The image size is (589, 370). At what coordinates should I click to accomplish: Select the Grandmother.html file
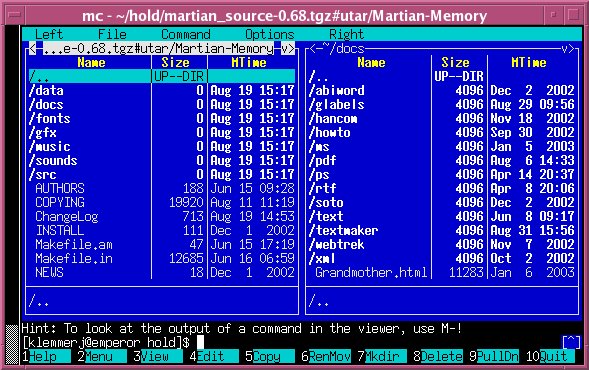point(442,272)
